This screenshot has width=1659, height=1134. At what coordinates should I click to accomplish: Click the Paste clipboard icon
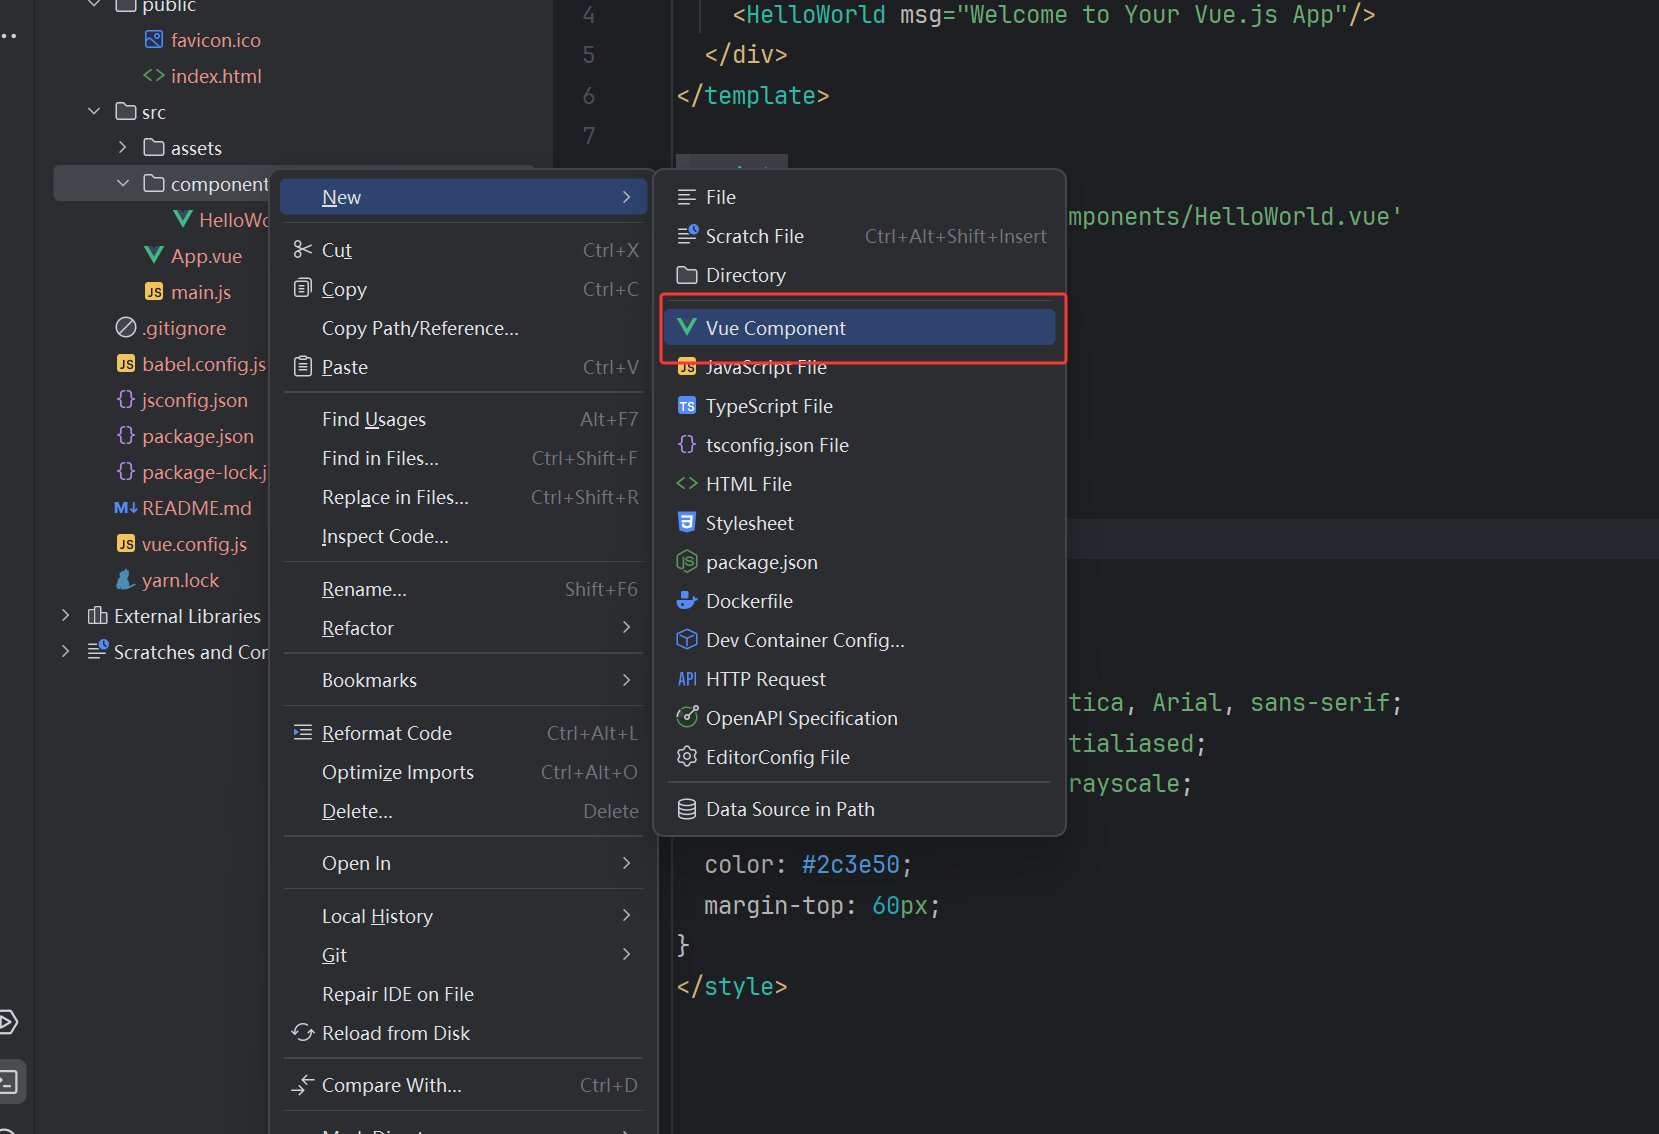pyautogui.click(x=302, y=367)
